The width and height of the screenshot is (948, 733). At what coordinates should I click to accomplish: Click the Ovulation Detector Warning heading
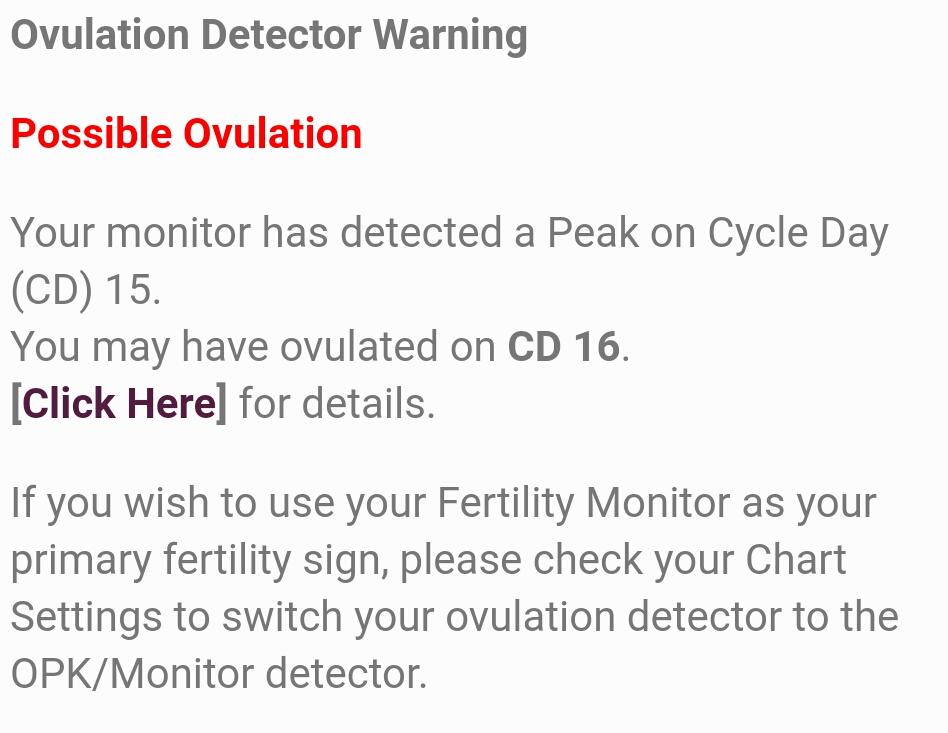[x=268, y=35]
